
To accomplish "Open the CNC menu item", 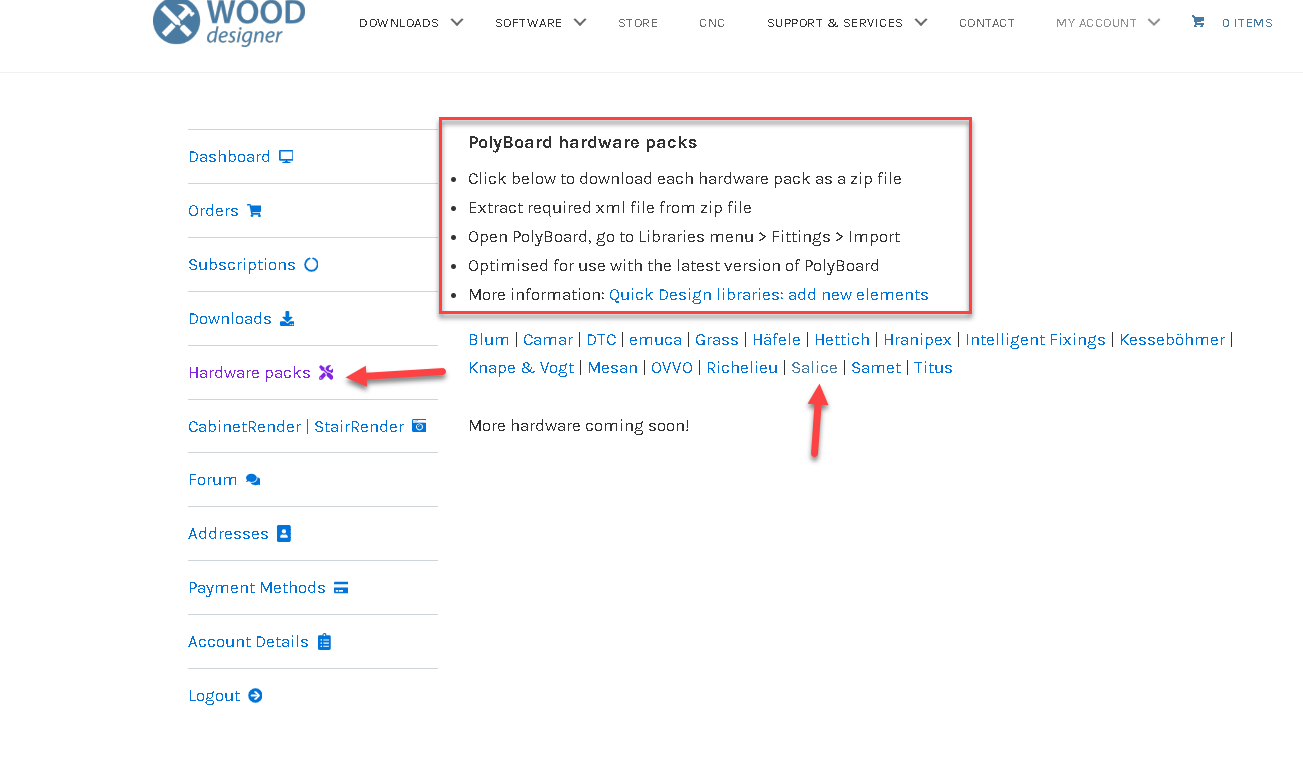I will click(x=712, y=23).
